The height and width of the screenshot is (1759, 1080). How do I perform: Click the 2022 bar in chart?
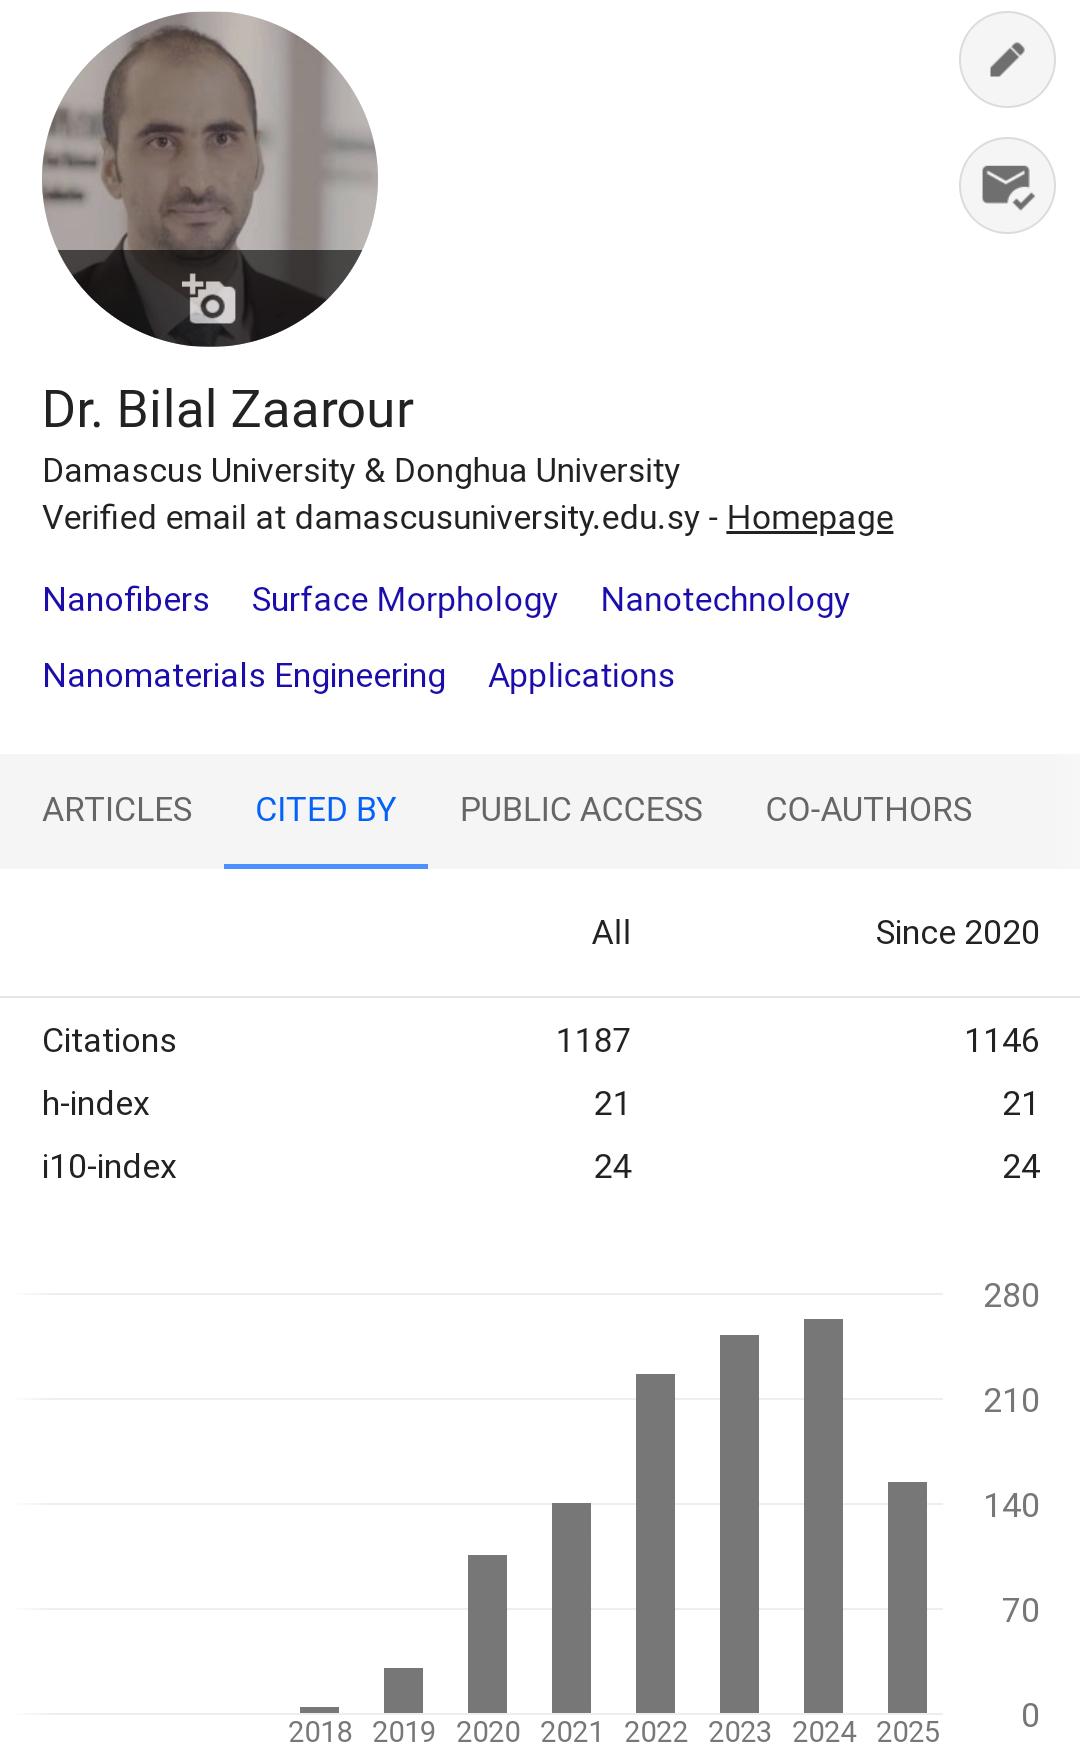655,1543
